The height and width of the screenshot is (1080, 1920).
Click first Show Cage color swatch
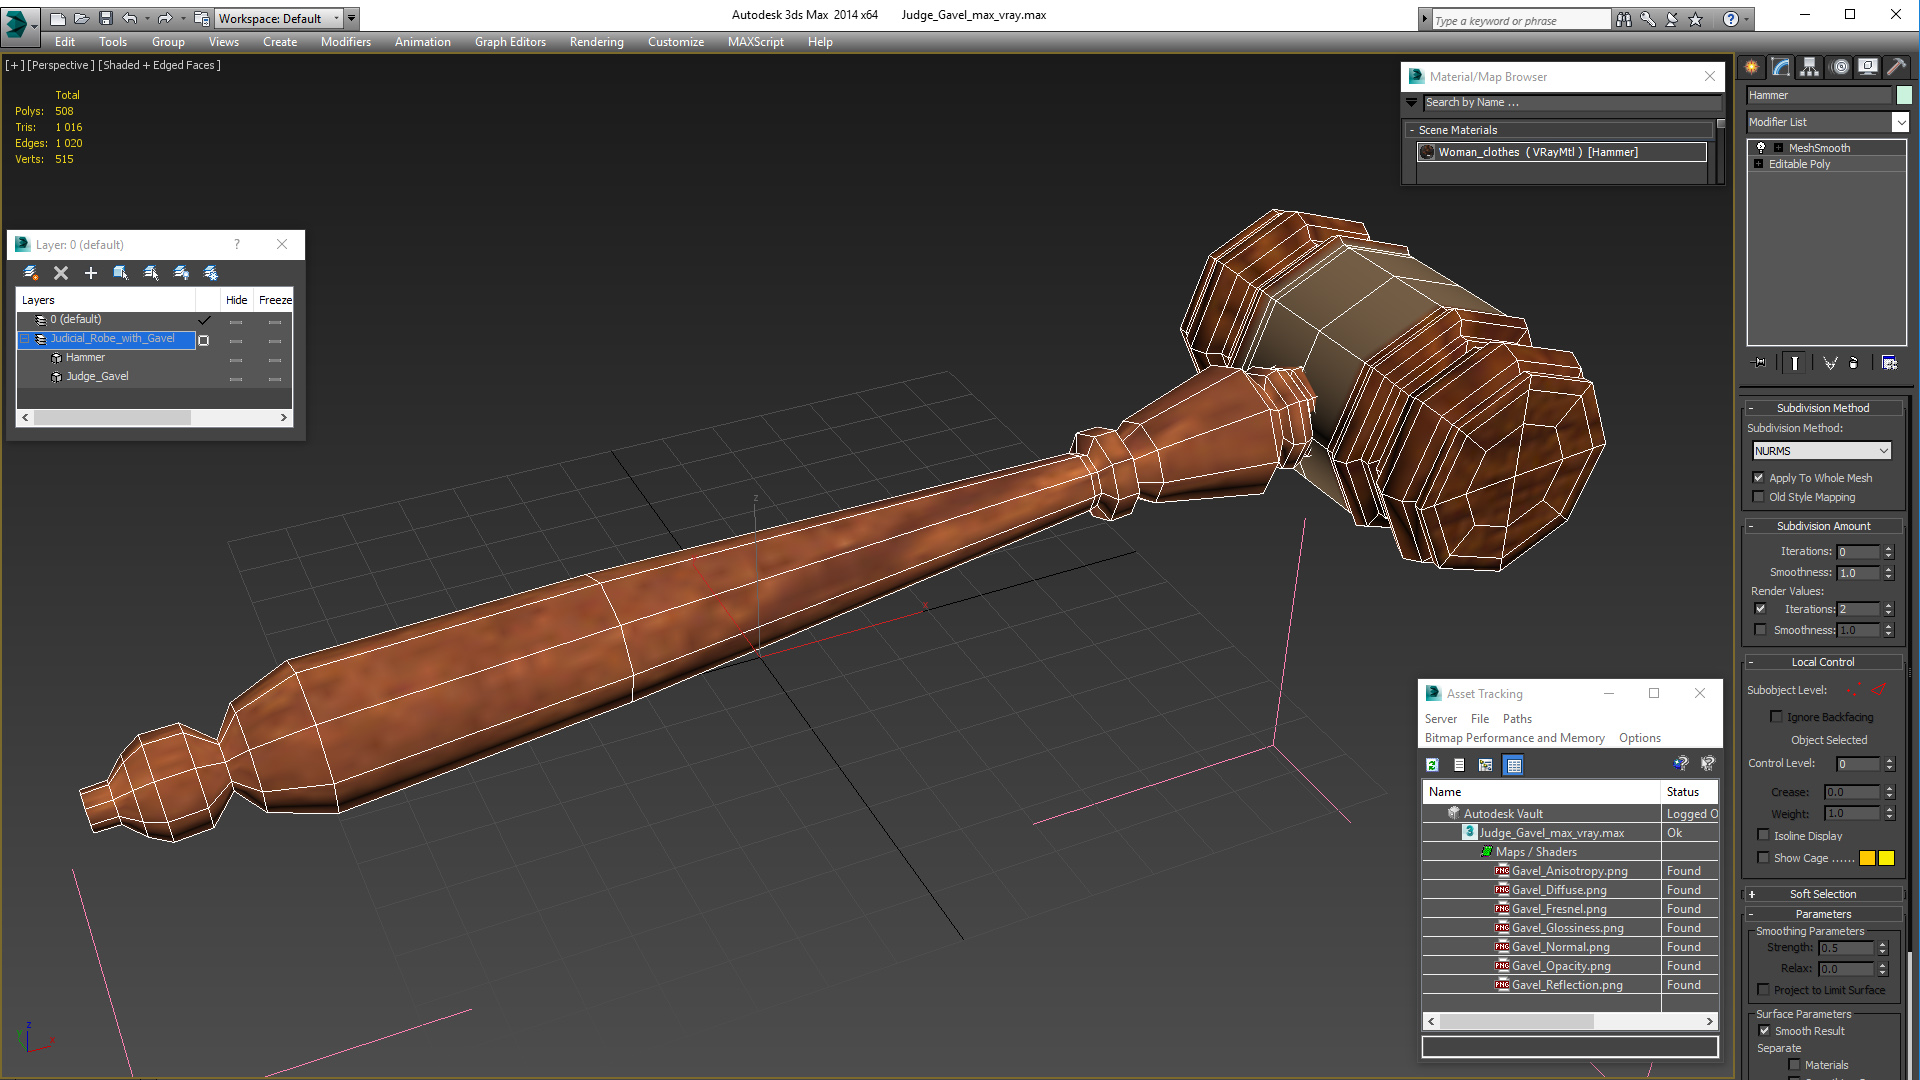(1867, 858)
